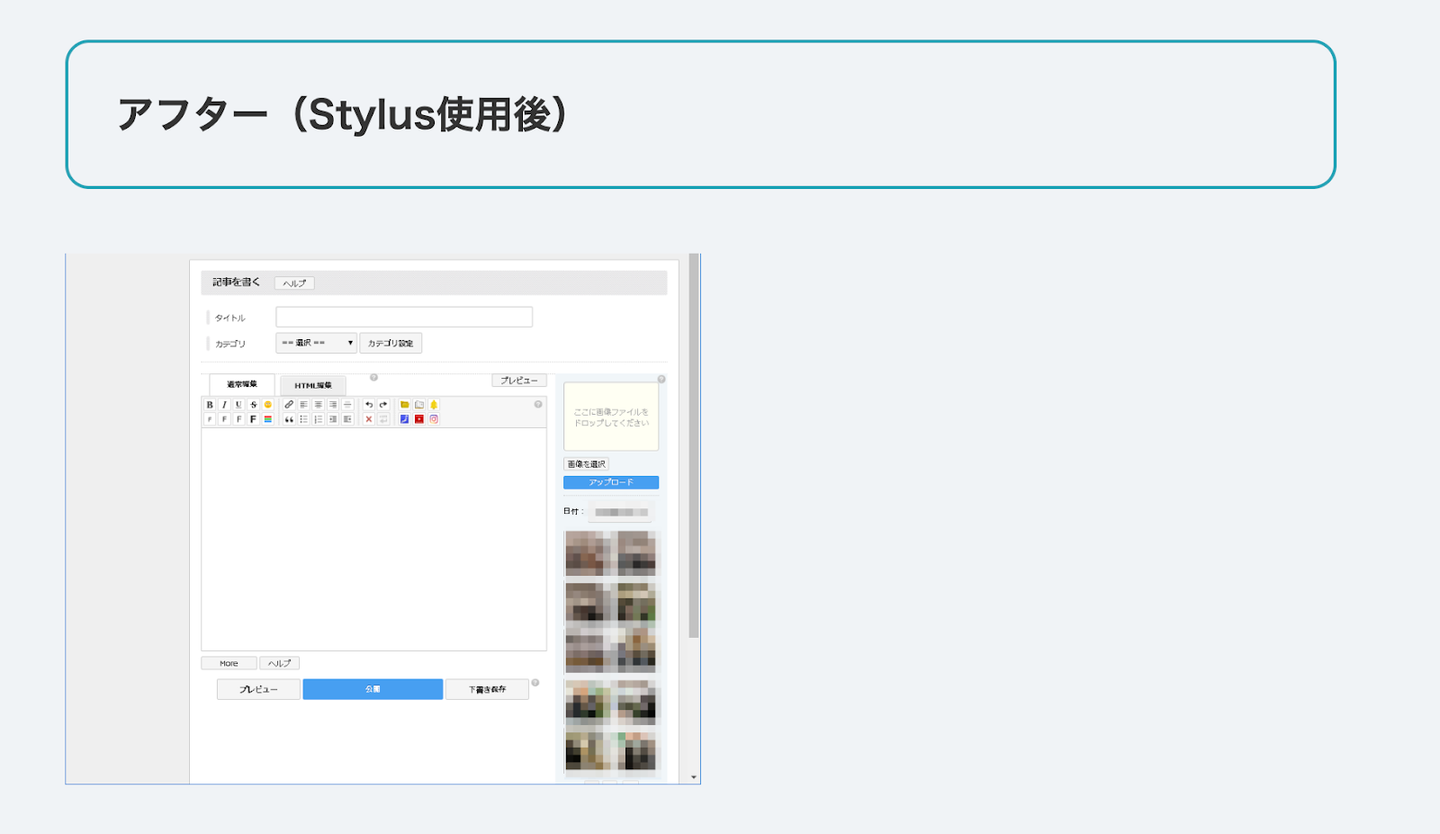Select the 通常編集 tab
The image size is (1440, 834).
coord(242,384)
